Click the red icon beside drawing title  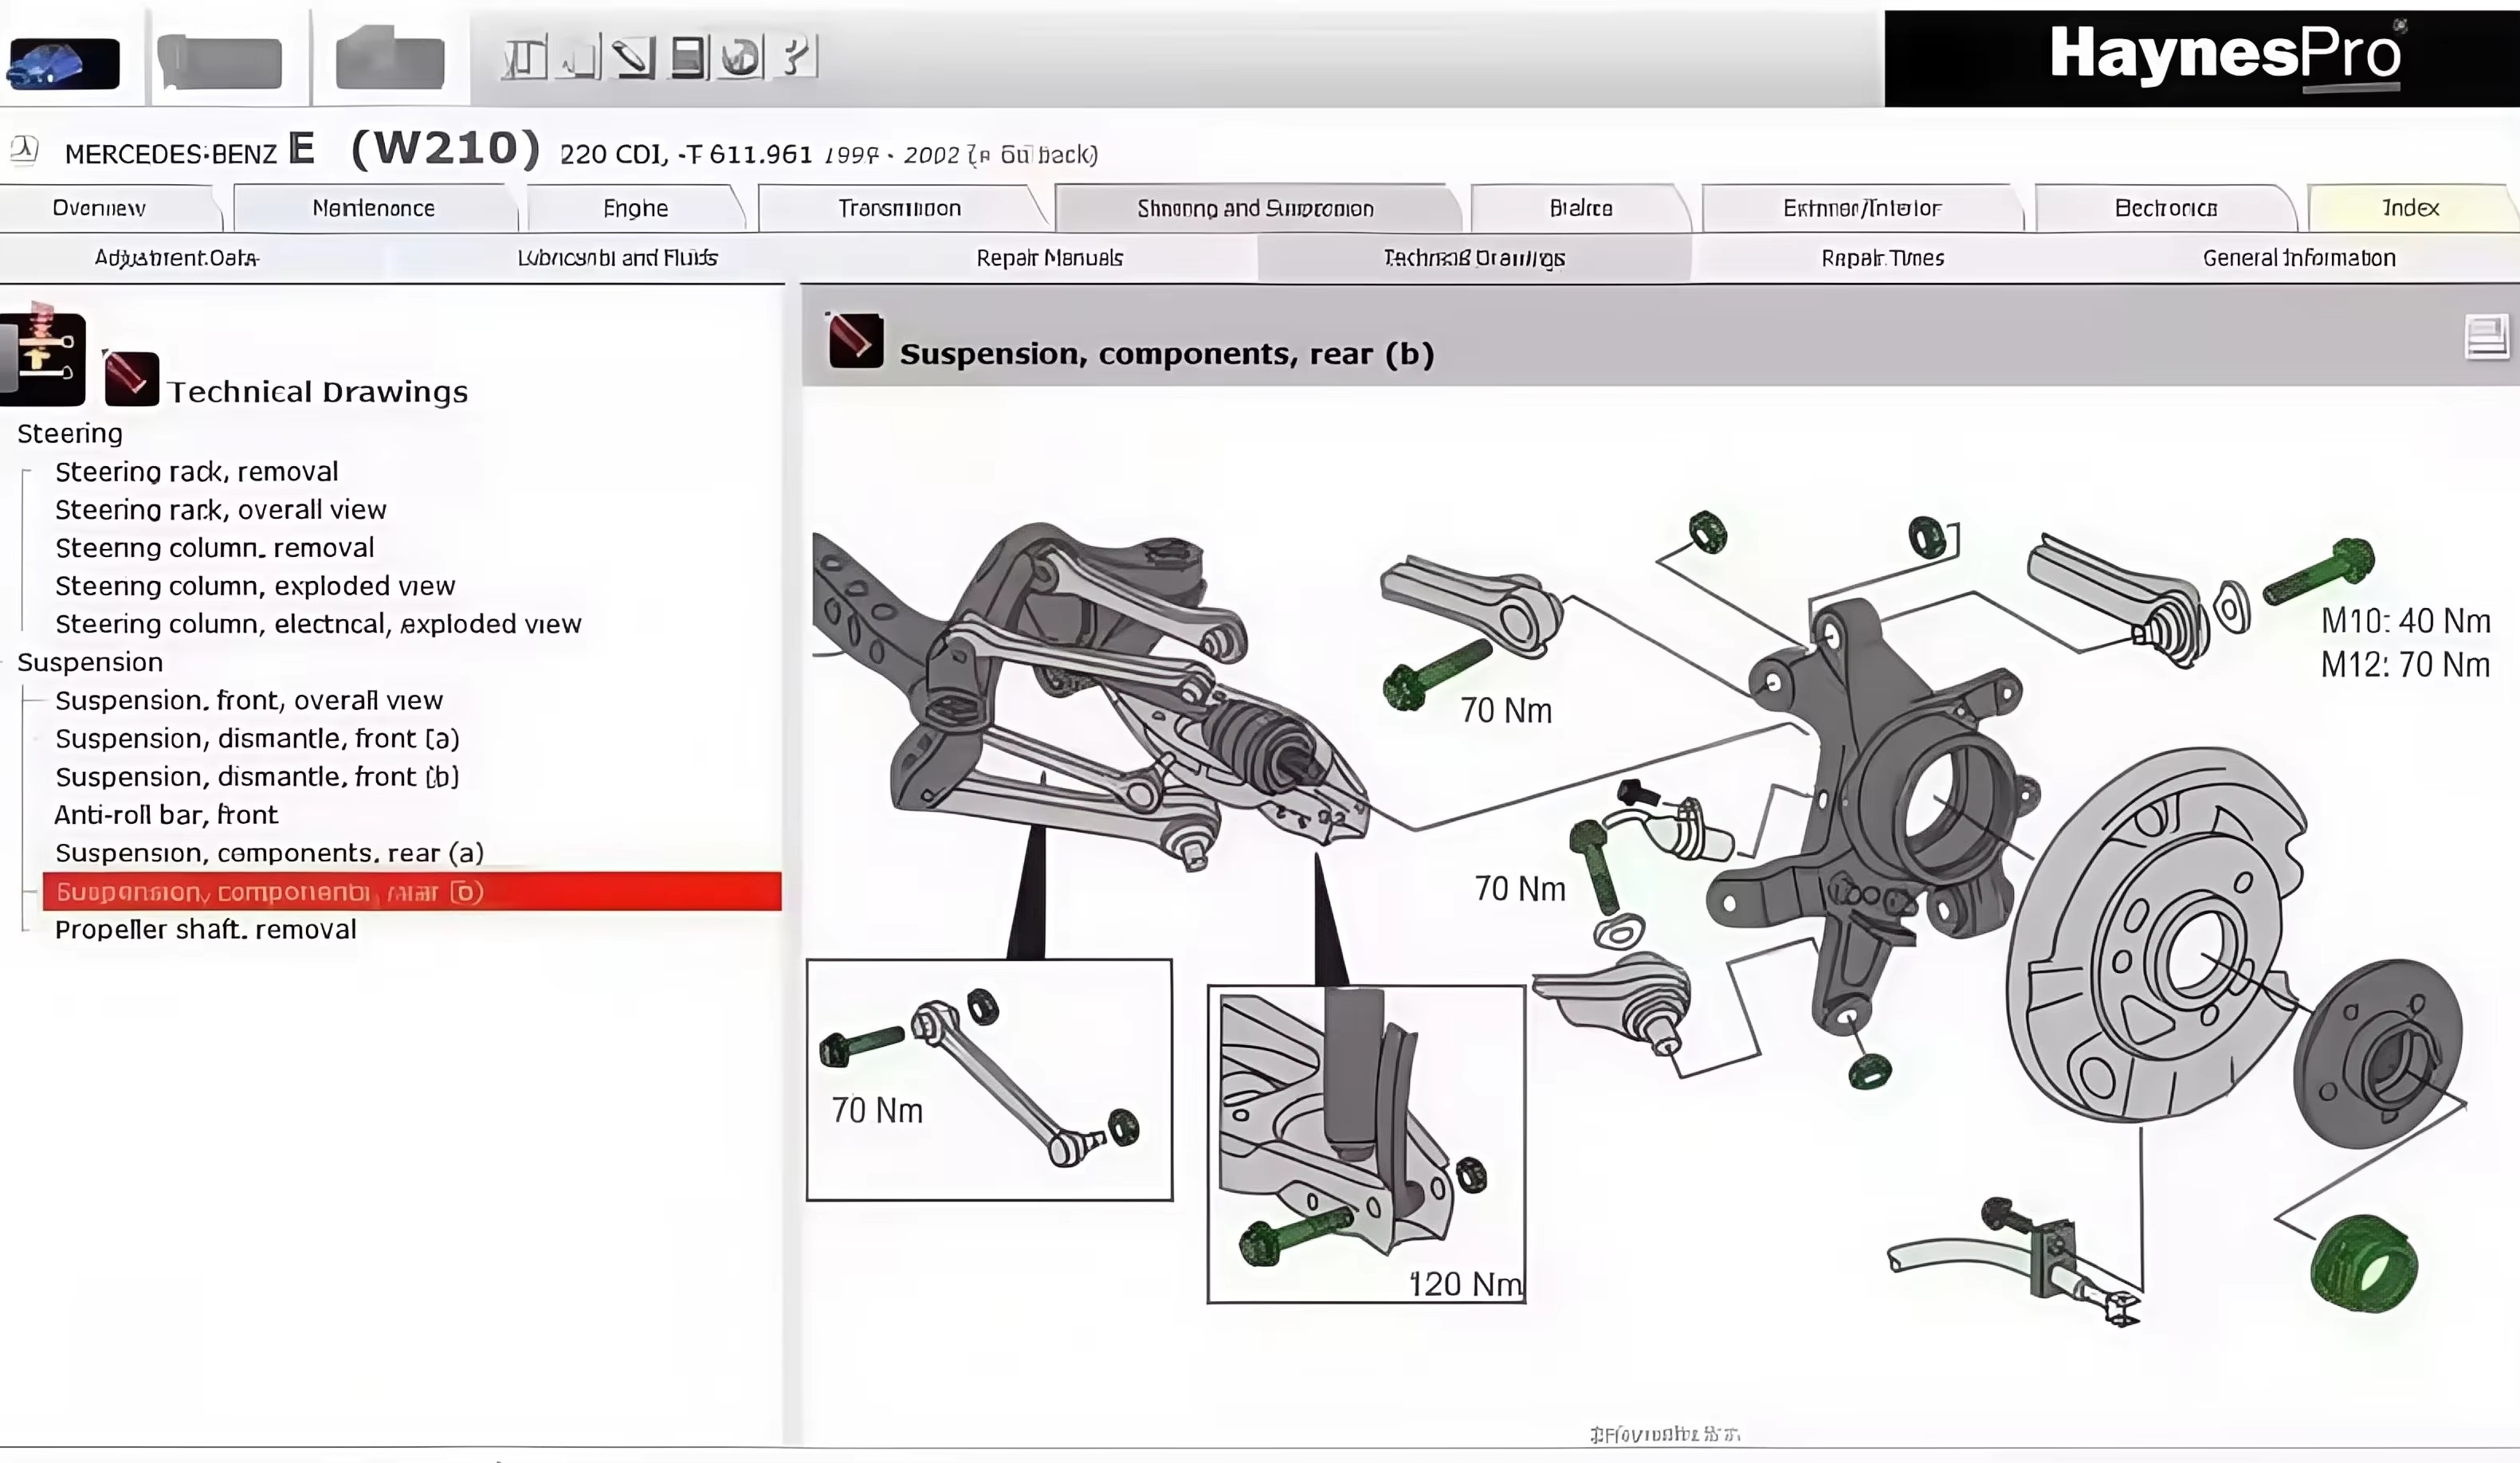[855, 341]
